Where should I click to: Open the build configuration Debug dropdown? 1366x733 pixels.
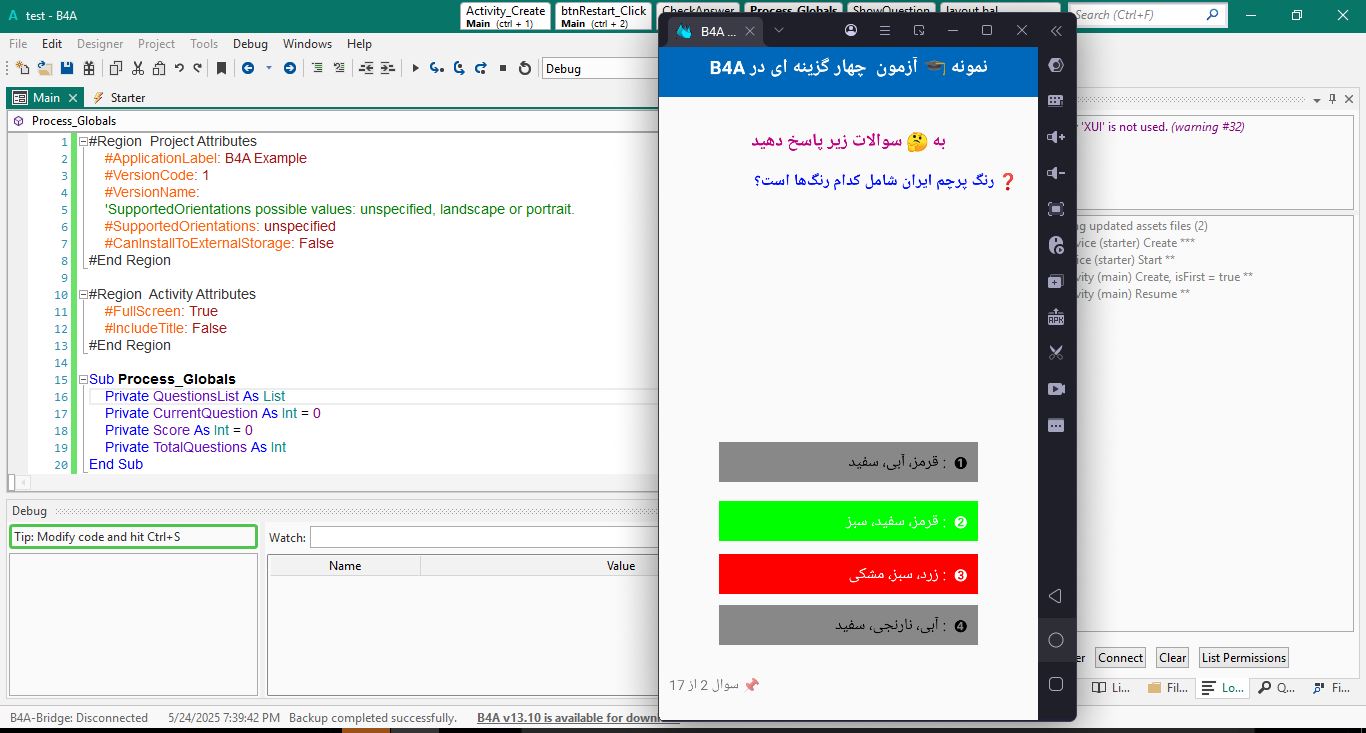click(600, 68)
